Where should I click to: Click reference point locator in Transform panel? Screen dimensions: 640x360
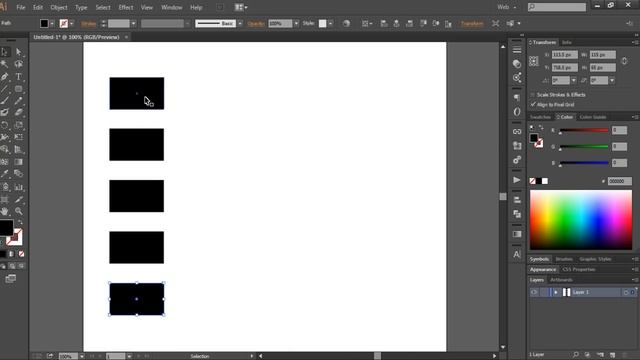pos(534,61)
